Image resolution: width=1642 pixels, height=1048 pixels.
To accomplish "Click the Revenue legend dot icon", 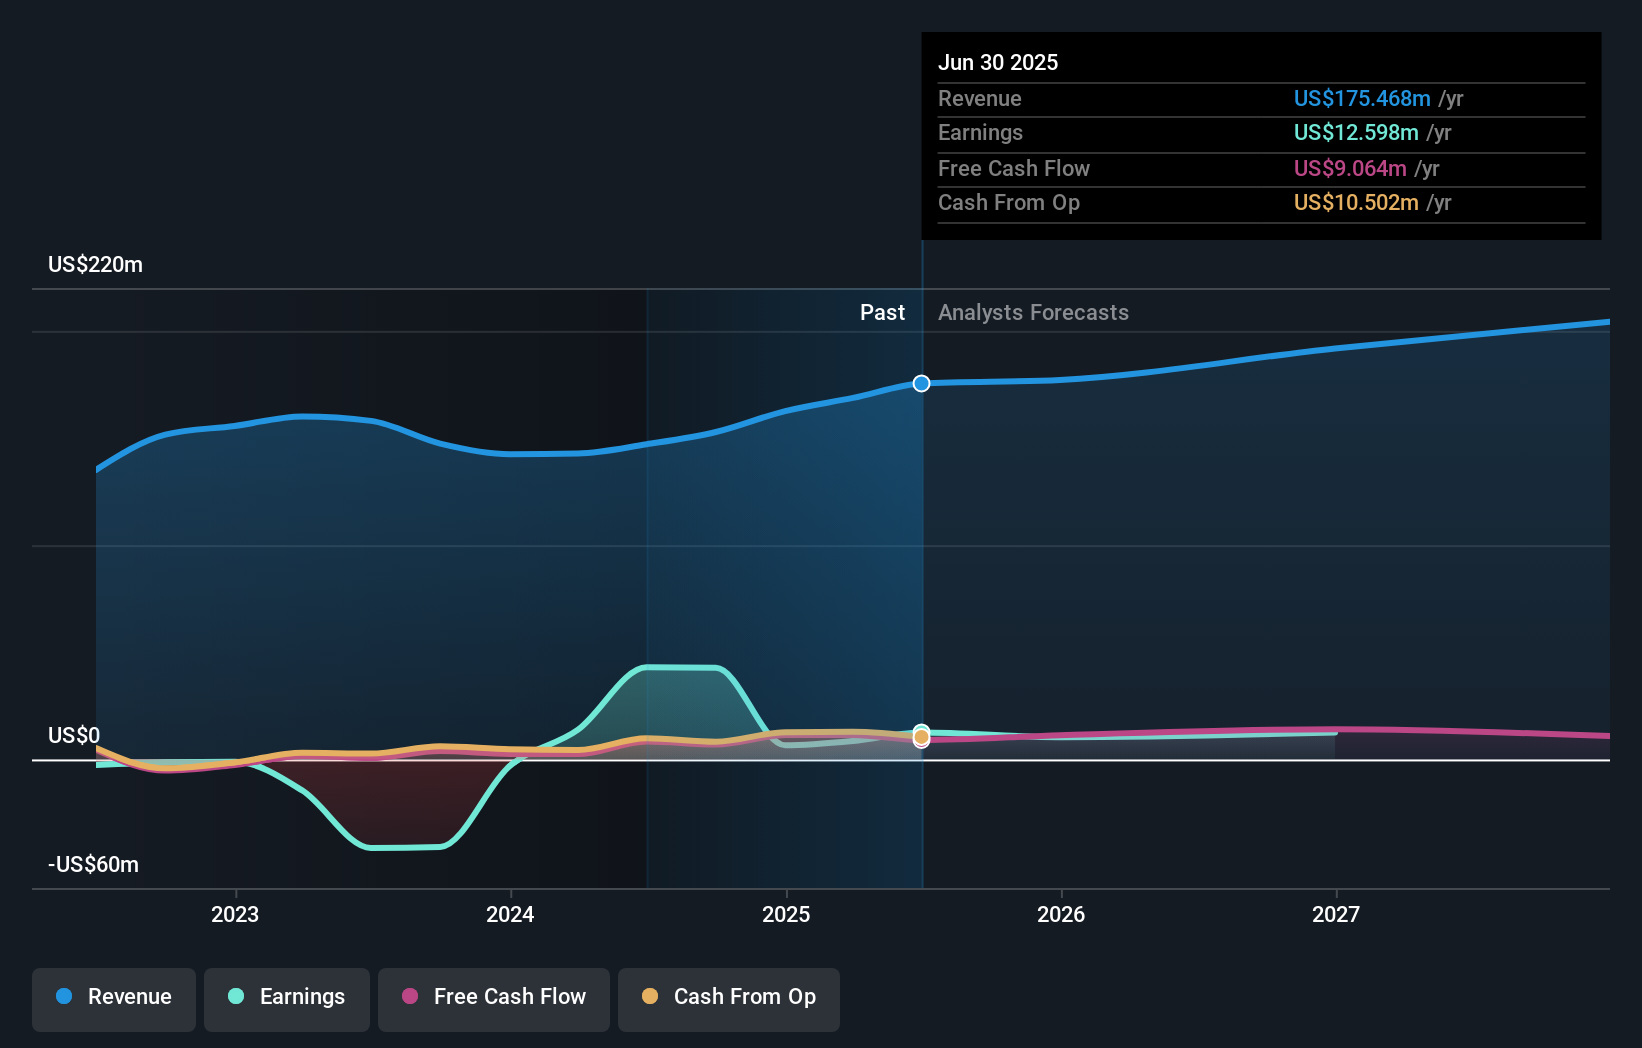I will 63,997.
